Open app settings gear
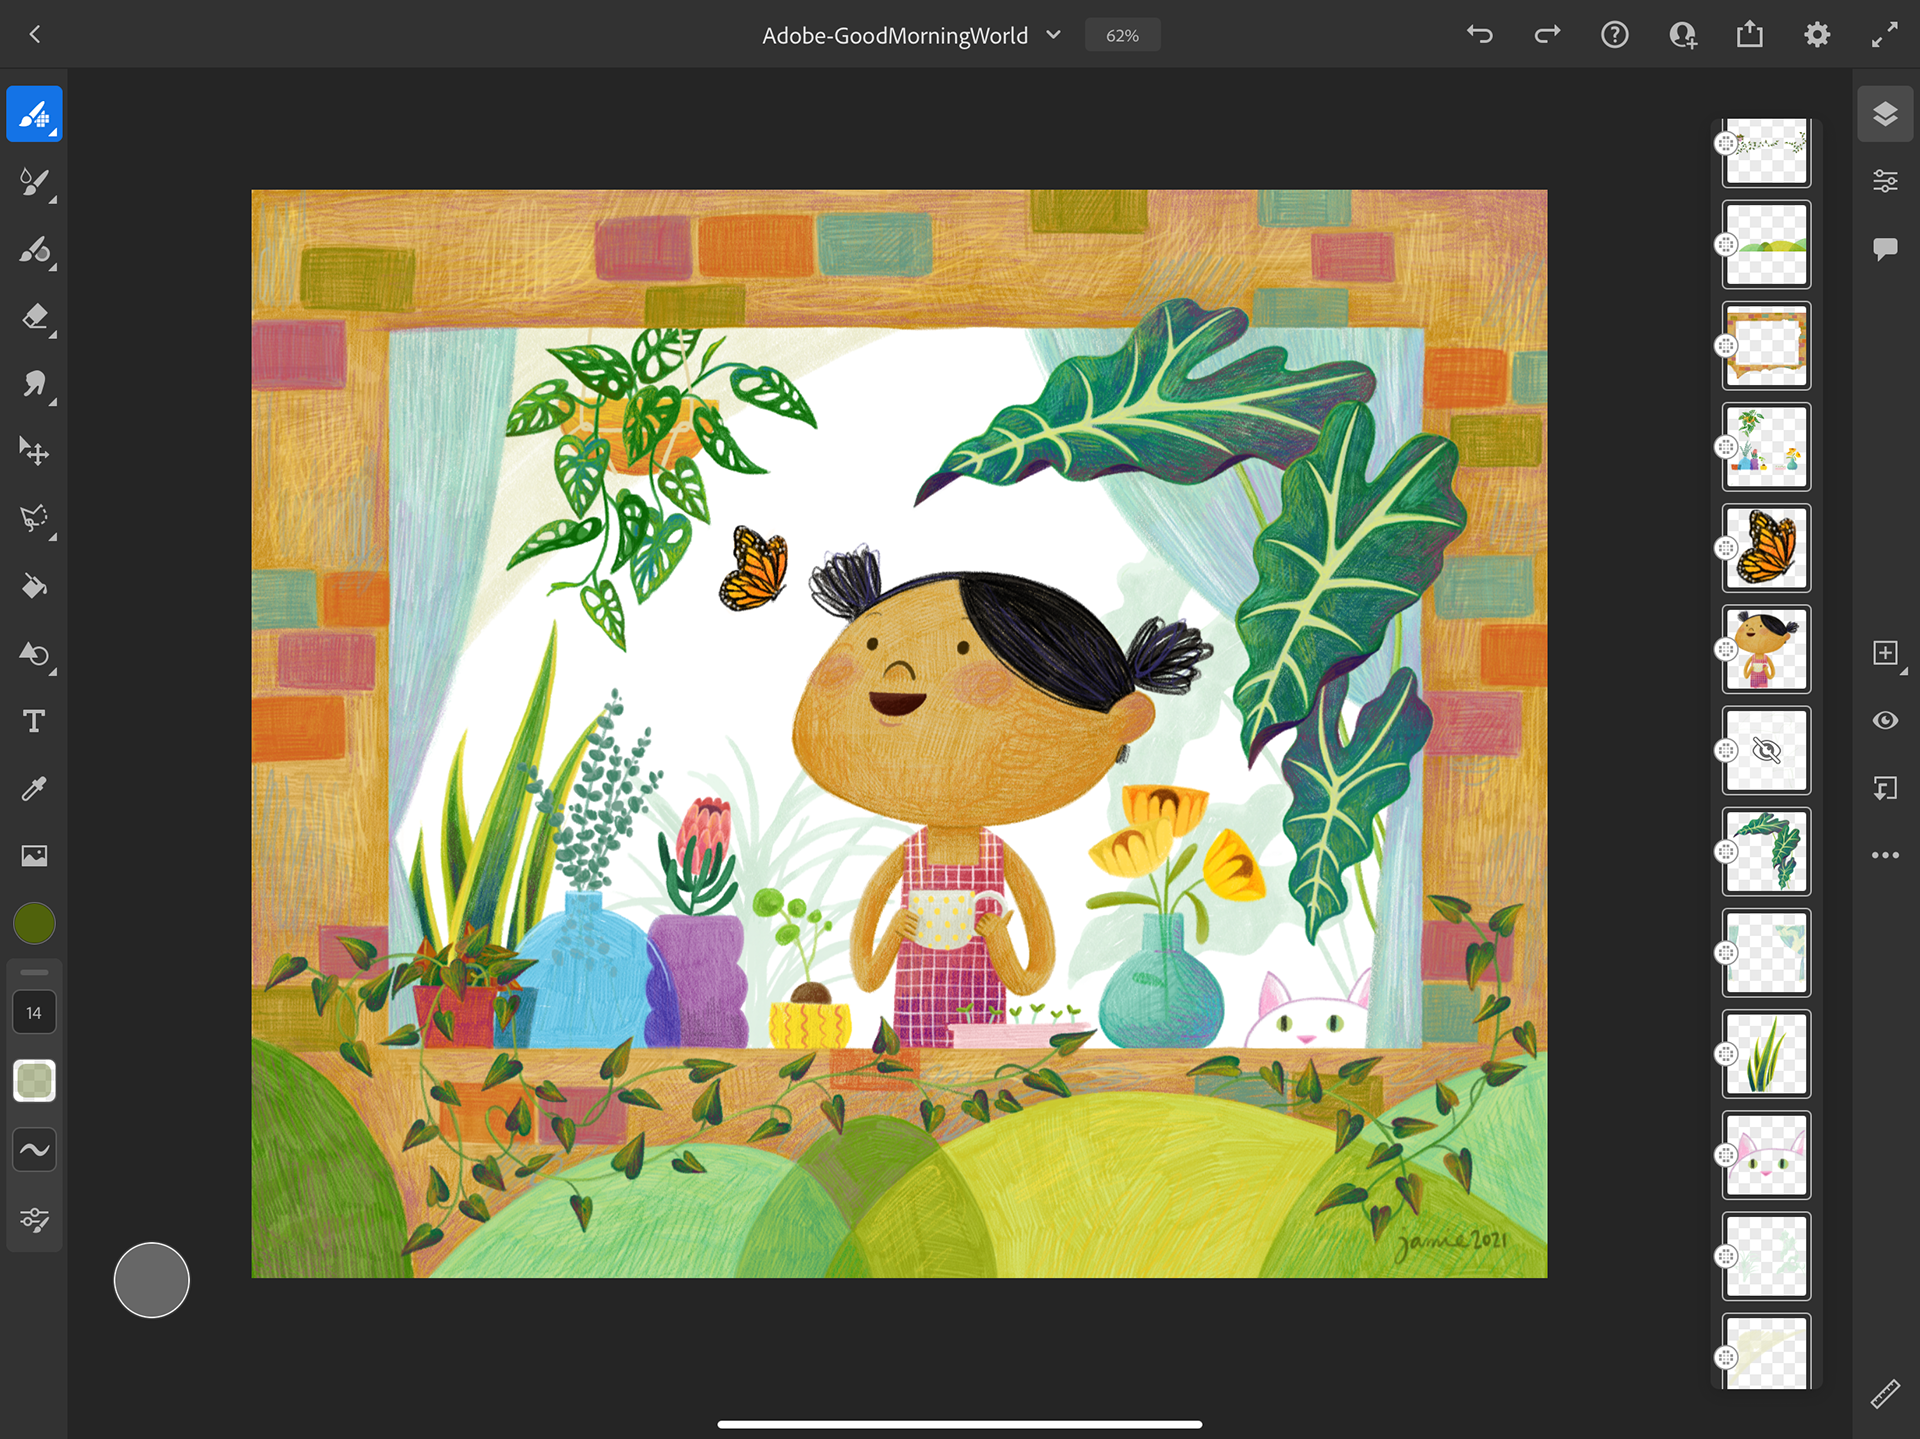Image resolution: width=1920 pixels, height=1439 pixels. pos(1817,35)
